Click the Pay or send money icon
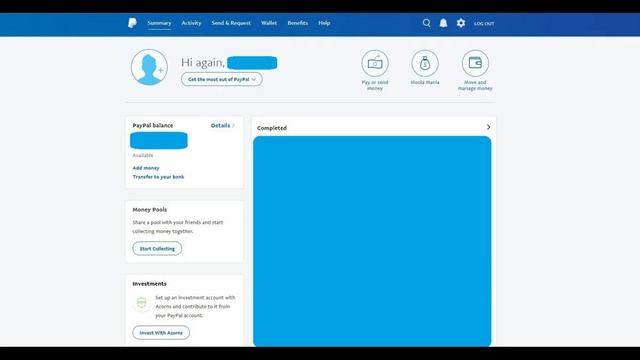This screenshot has width=640, height=360. pyautogui.click(x=375, y=63)
